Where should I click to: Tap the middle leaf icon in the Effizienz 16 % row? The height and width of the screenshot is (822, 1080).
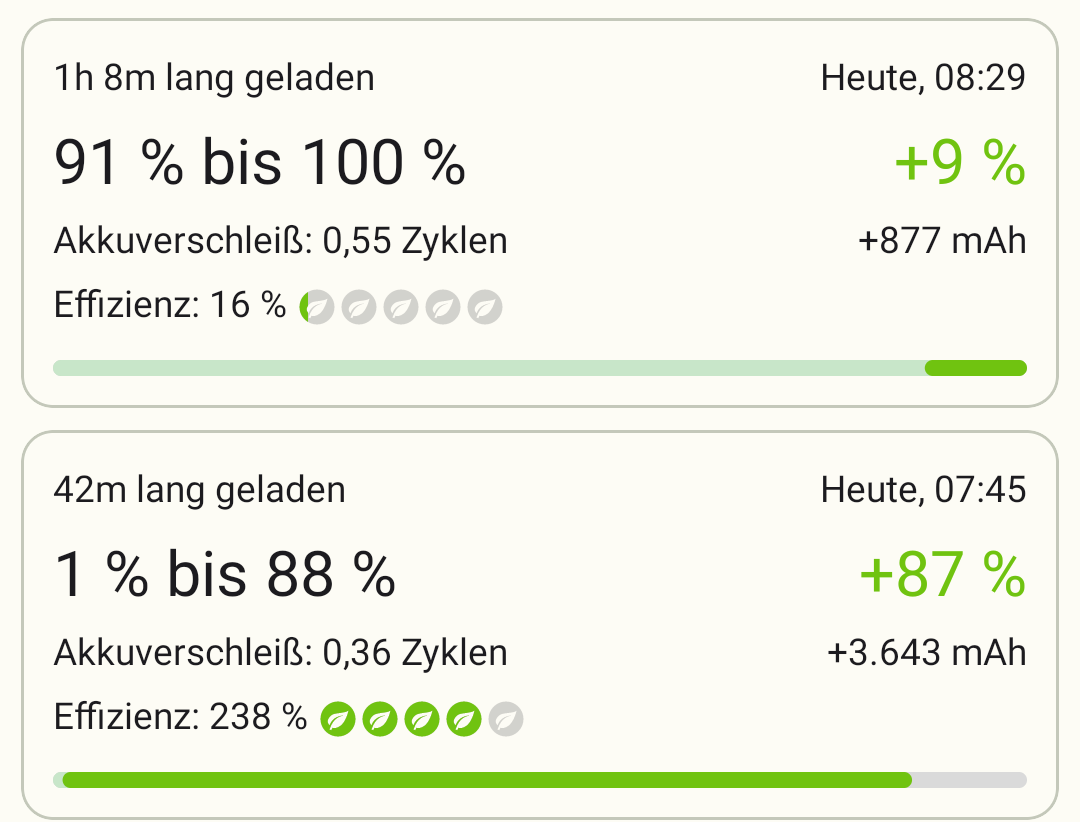tap(401, 307)
